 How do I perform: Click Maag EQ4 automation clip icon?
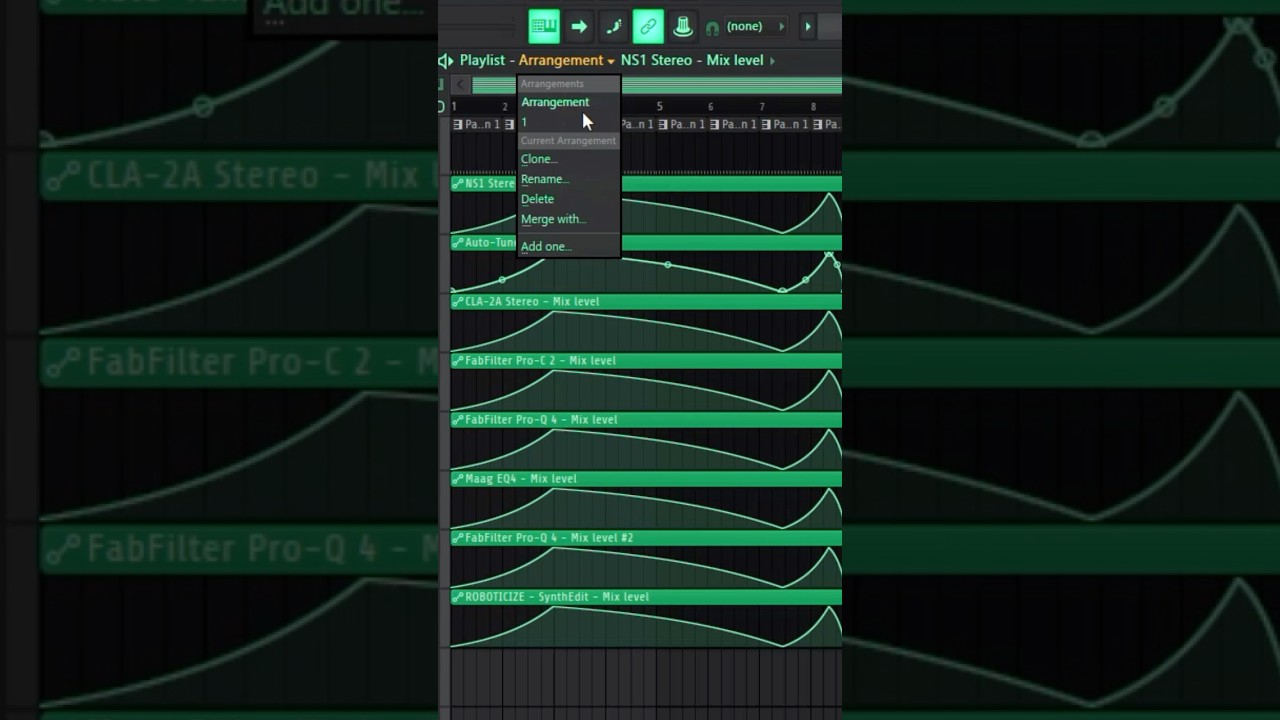(x=458, y=479)
